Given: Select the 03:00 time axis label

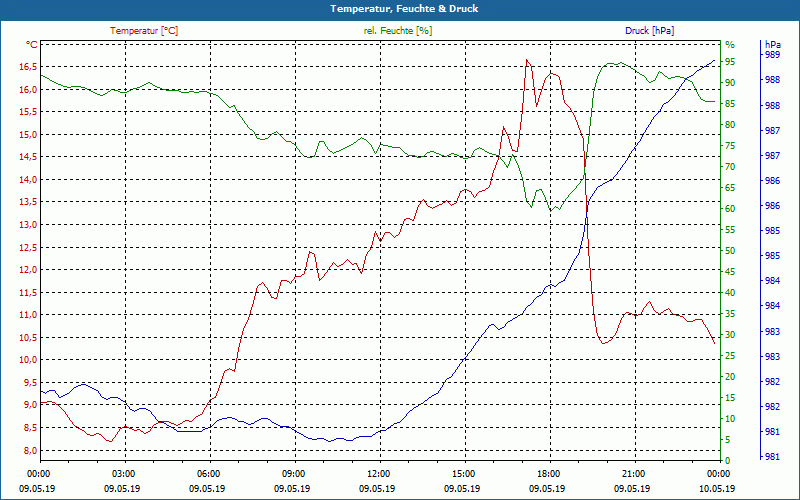Looking at the screenshot, I should pos(122,473).
